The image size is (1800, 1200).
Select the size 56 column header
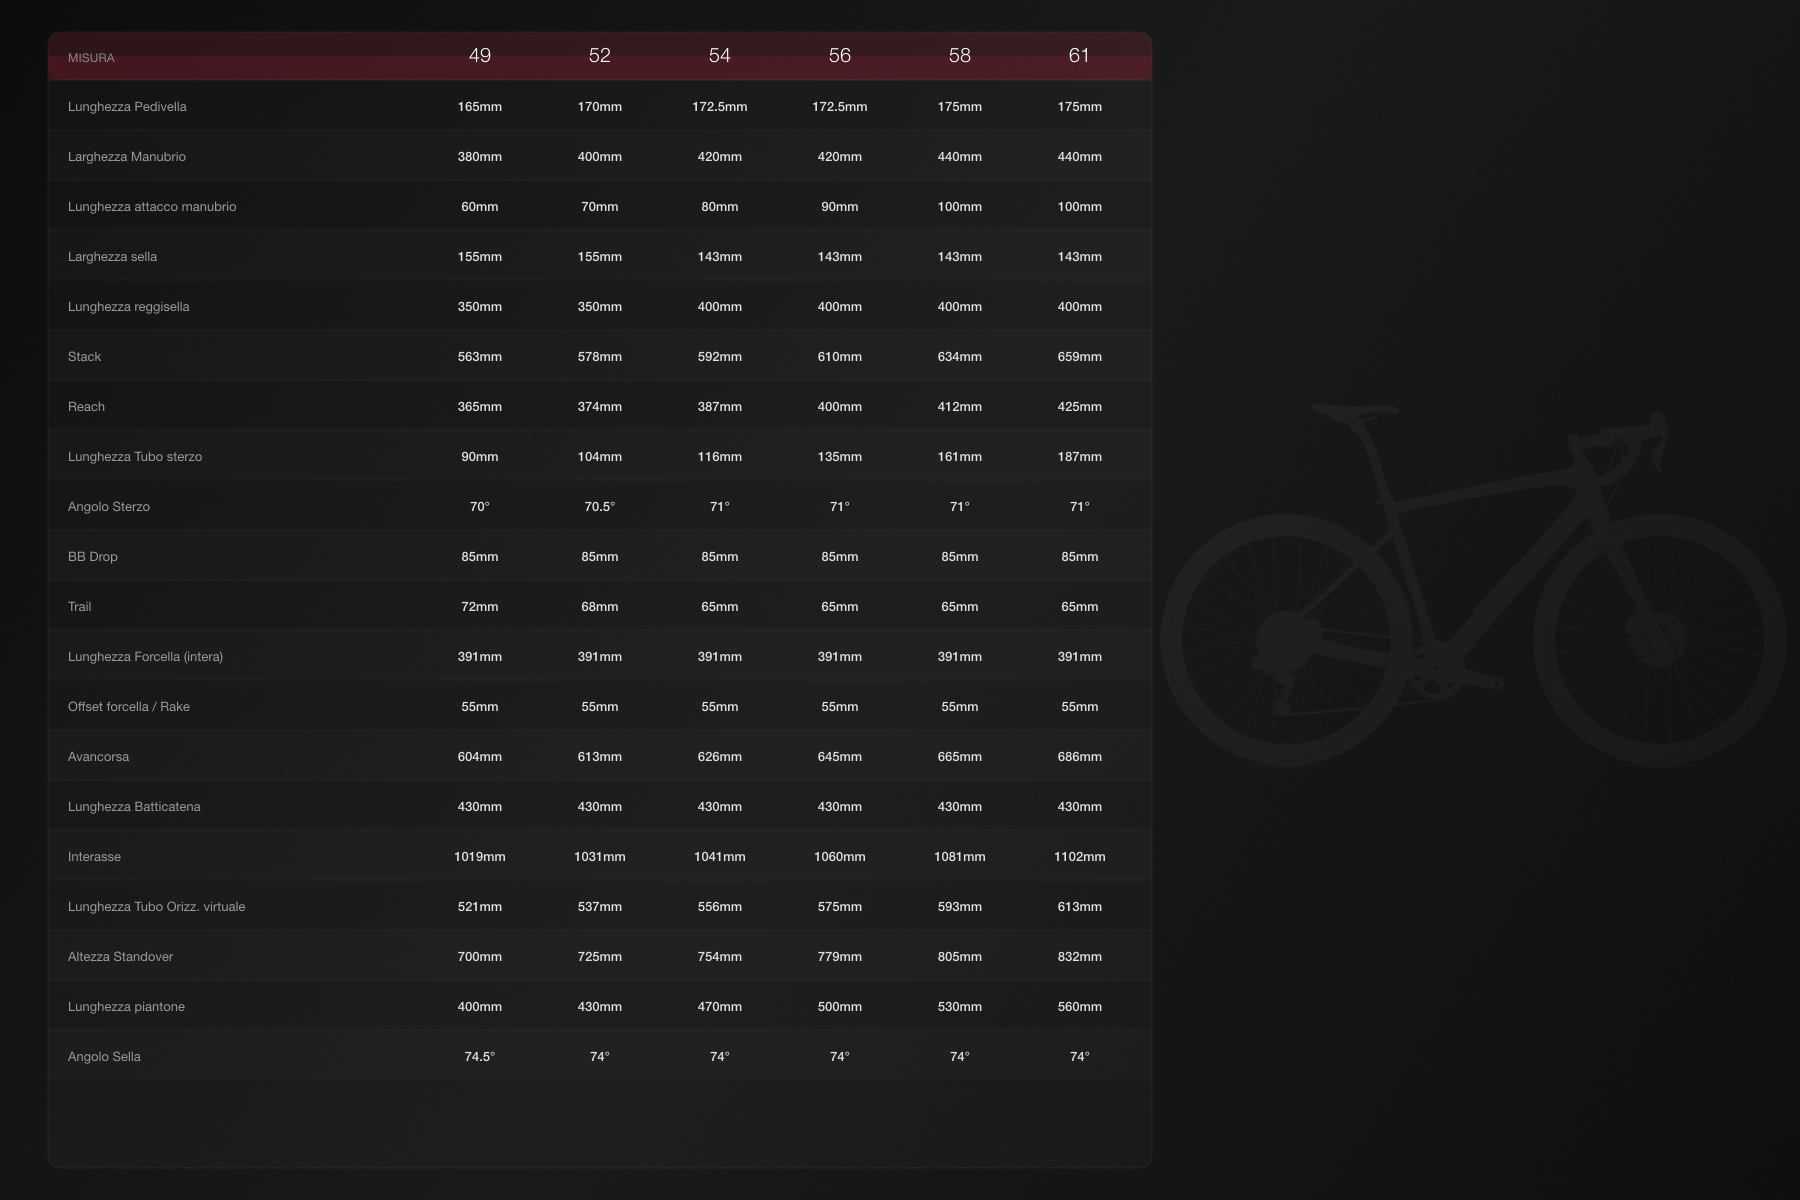tap(841, 56)
